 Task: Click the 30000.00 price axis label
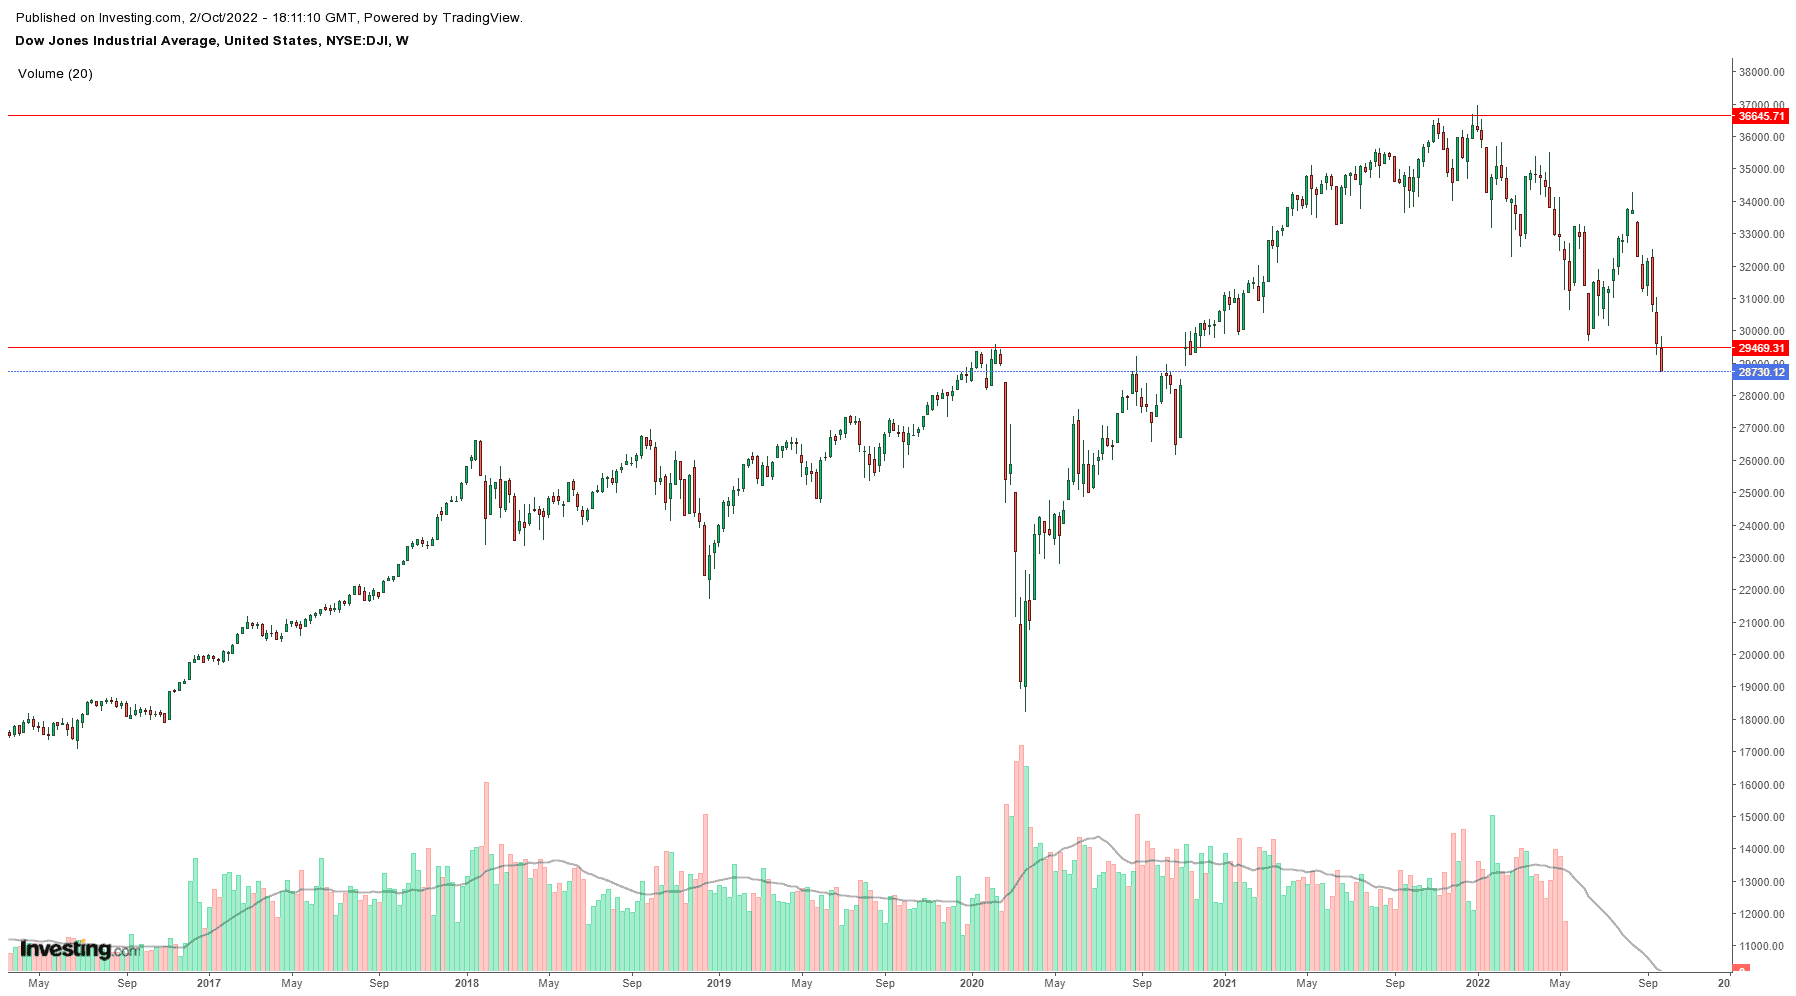1761,331
